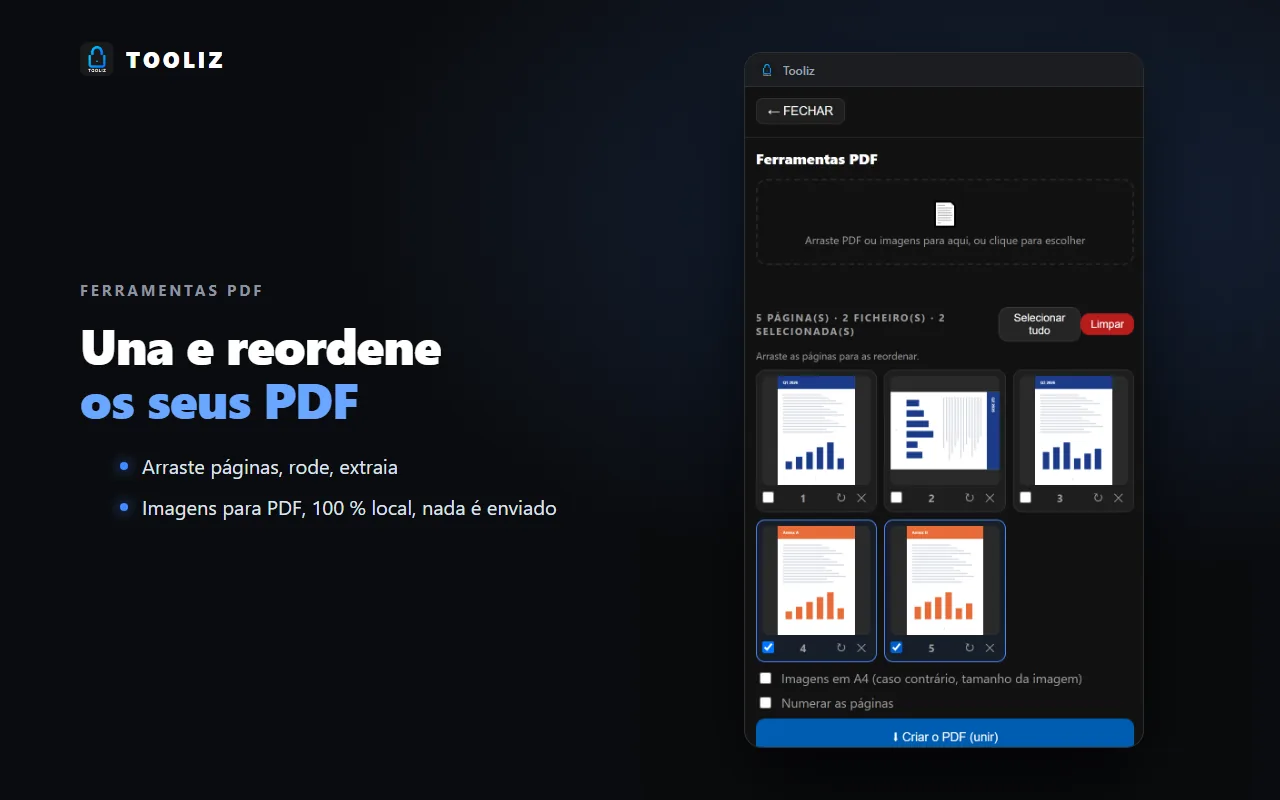This screenshot has height=800, width=1280.
Task: Select page 2 via its checkbox
Action: (896, 498)
